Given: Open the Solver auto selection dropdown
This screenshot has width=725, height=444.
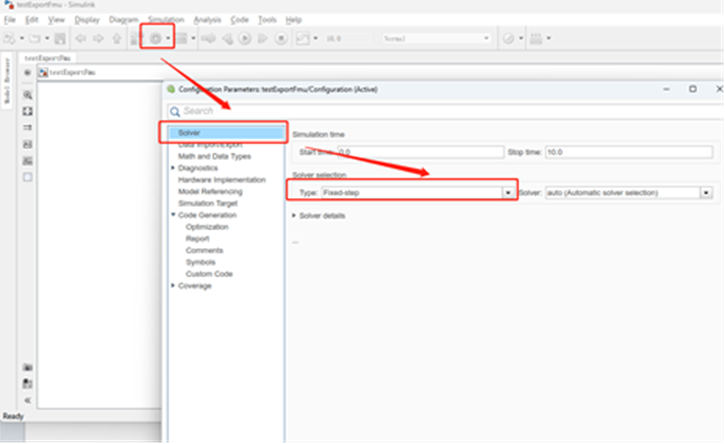Looking at the screenshot, I should tap(706, 193).
